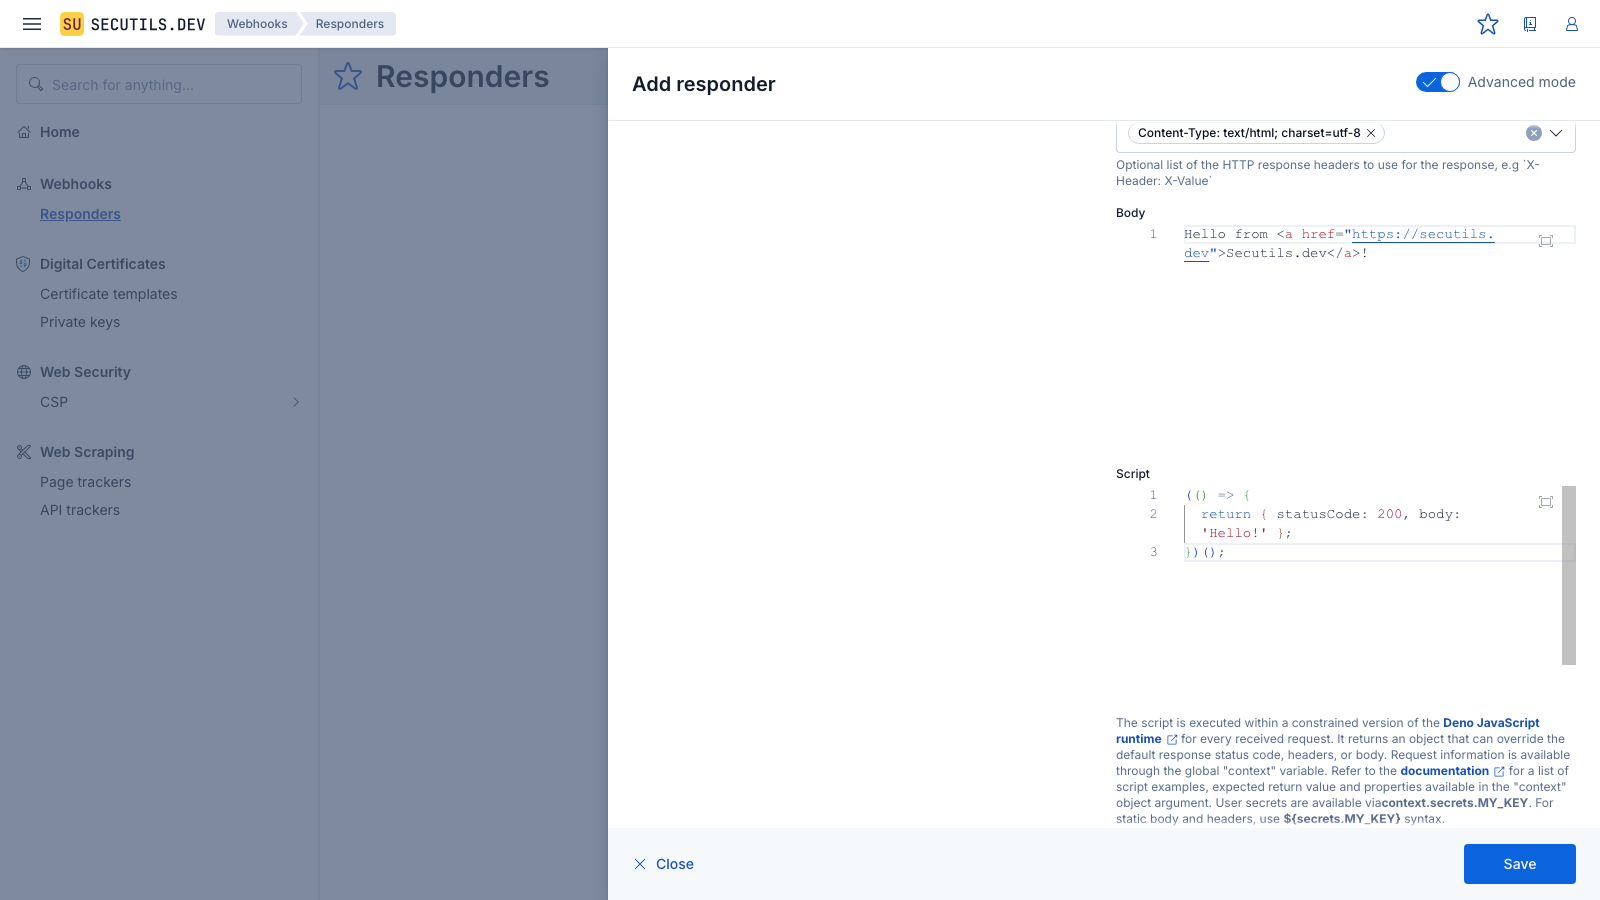
Task: Remove the Content-Type header chip
Action: tap(1371, 132)
